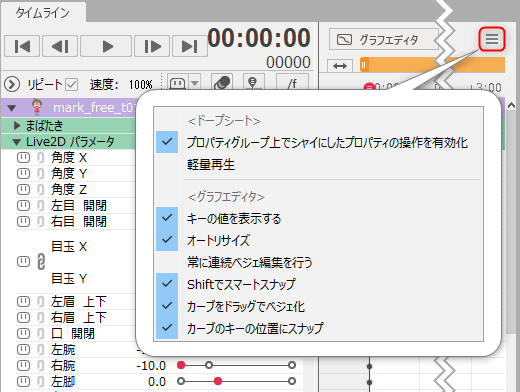The image size is (520, 392).
Task: Open the timeline hamburger menu
Action: 492,39
